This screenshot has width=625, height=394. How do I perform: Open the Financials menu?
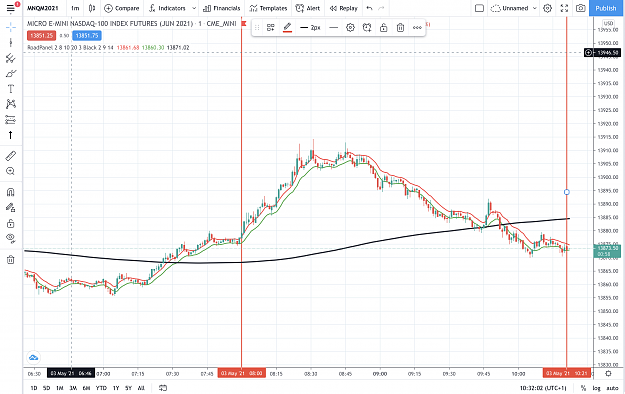click(222, 8)
